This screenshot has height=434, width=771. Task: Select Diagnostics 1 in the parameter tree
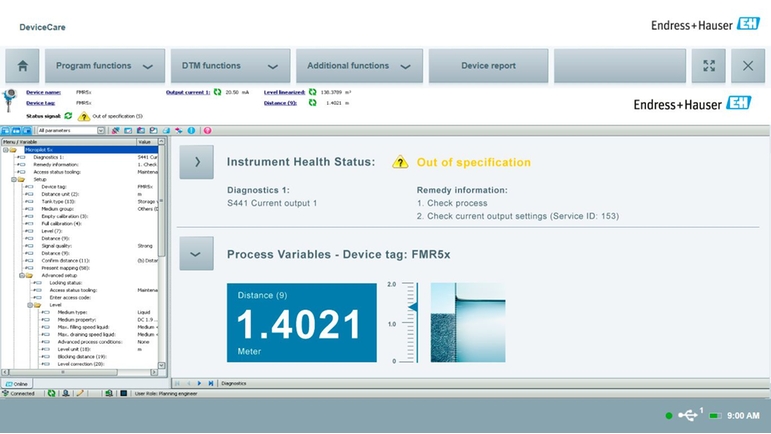48,157
